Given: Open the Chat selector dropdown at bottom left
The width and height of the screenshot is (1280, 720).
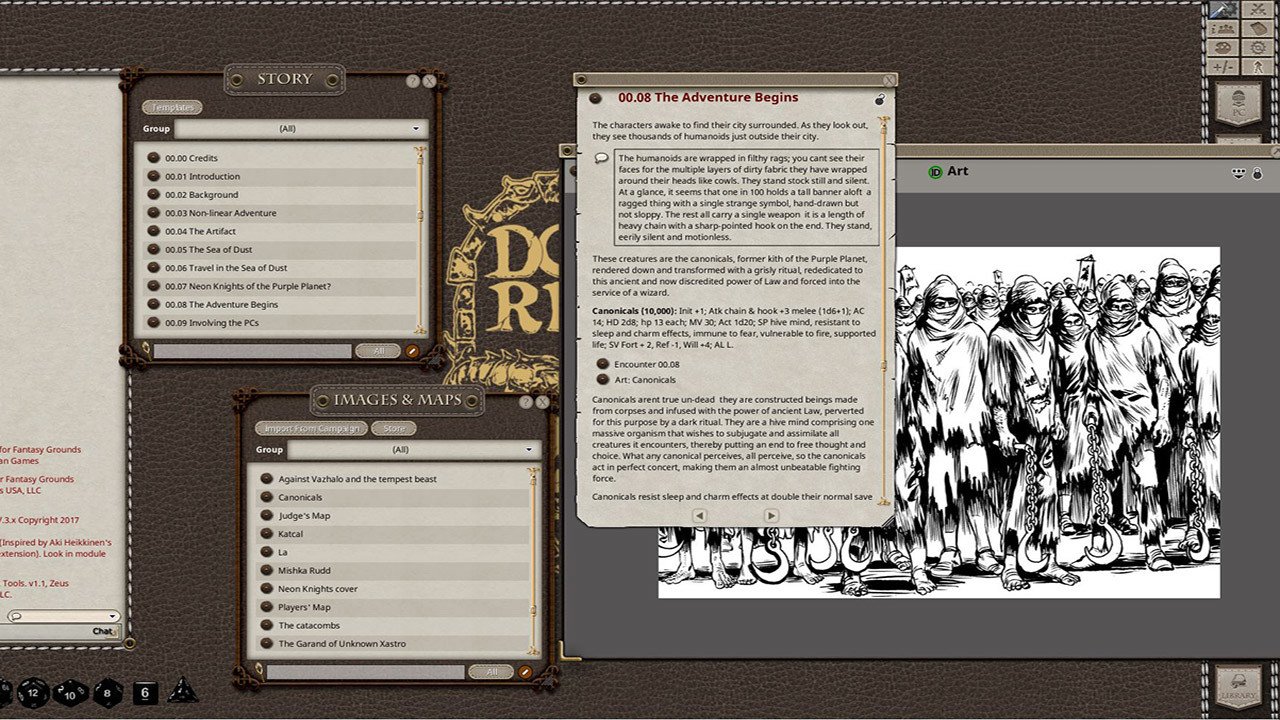Looking at the screenshot, I should click(x=113, y=617).
